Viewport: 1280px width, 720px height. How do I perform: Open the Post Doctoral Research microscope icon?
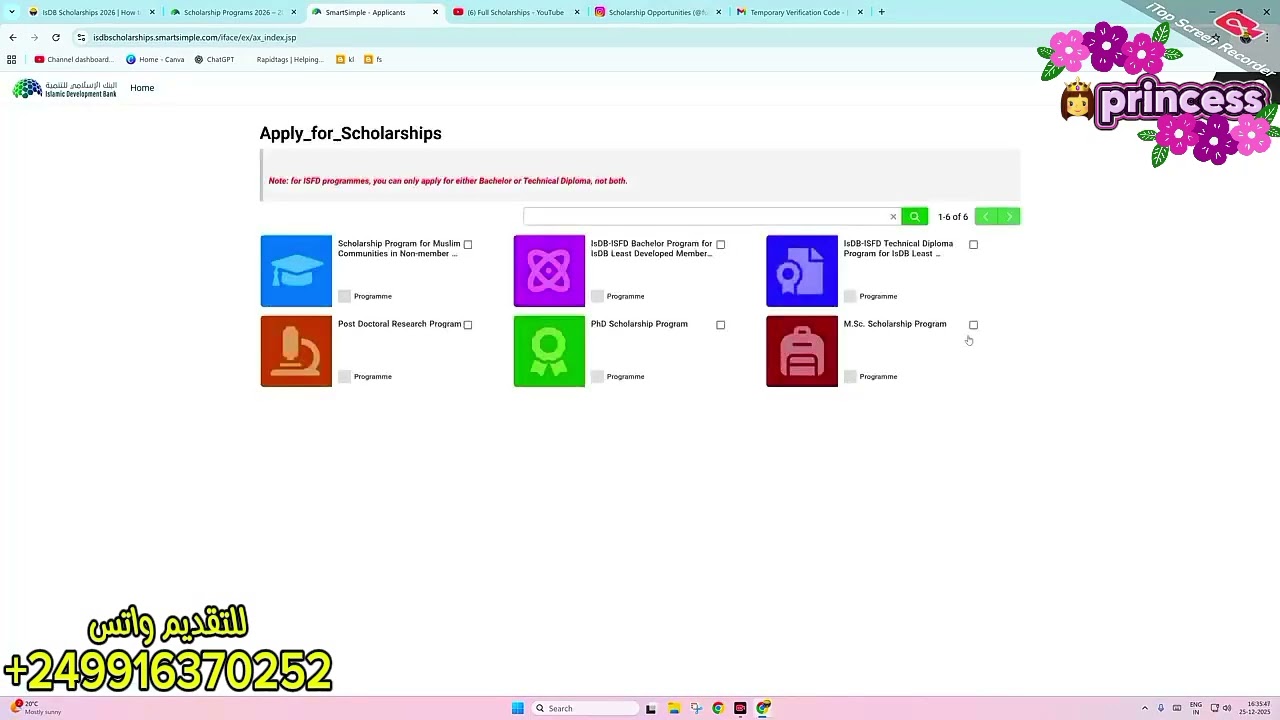pos(296,351)
